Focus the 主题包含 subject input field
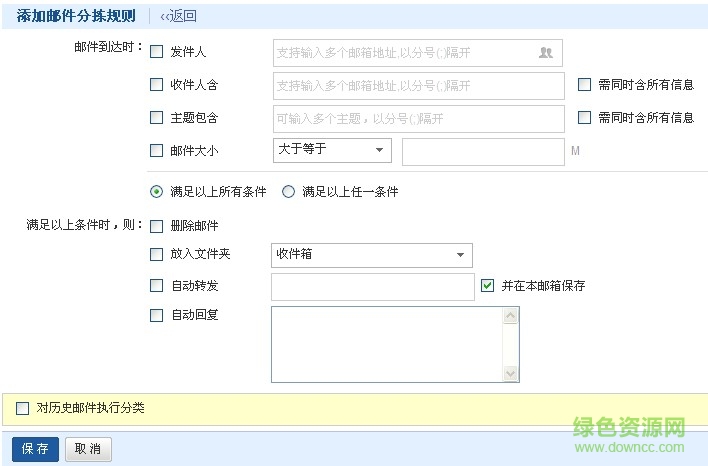 418,119
